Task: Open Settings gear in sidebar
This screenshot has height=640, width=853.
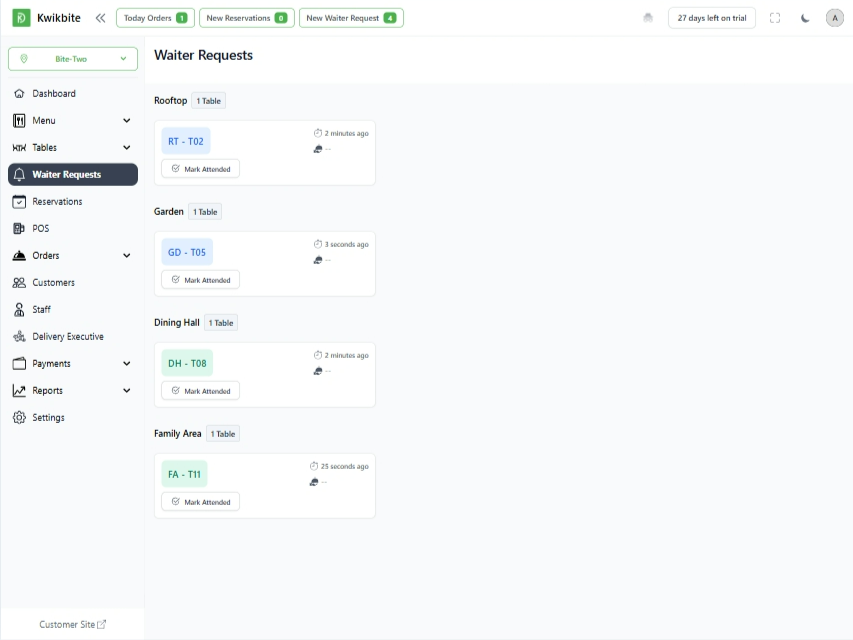Action: pyautogui.click(x=48, y=418)
